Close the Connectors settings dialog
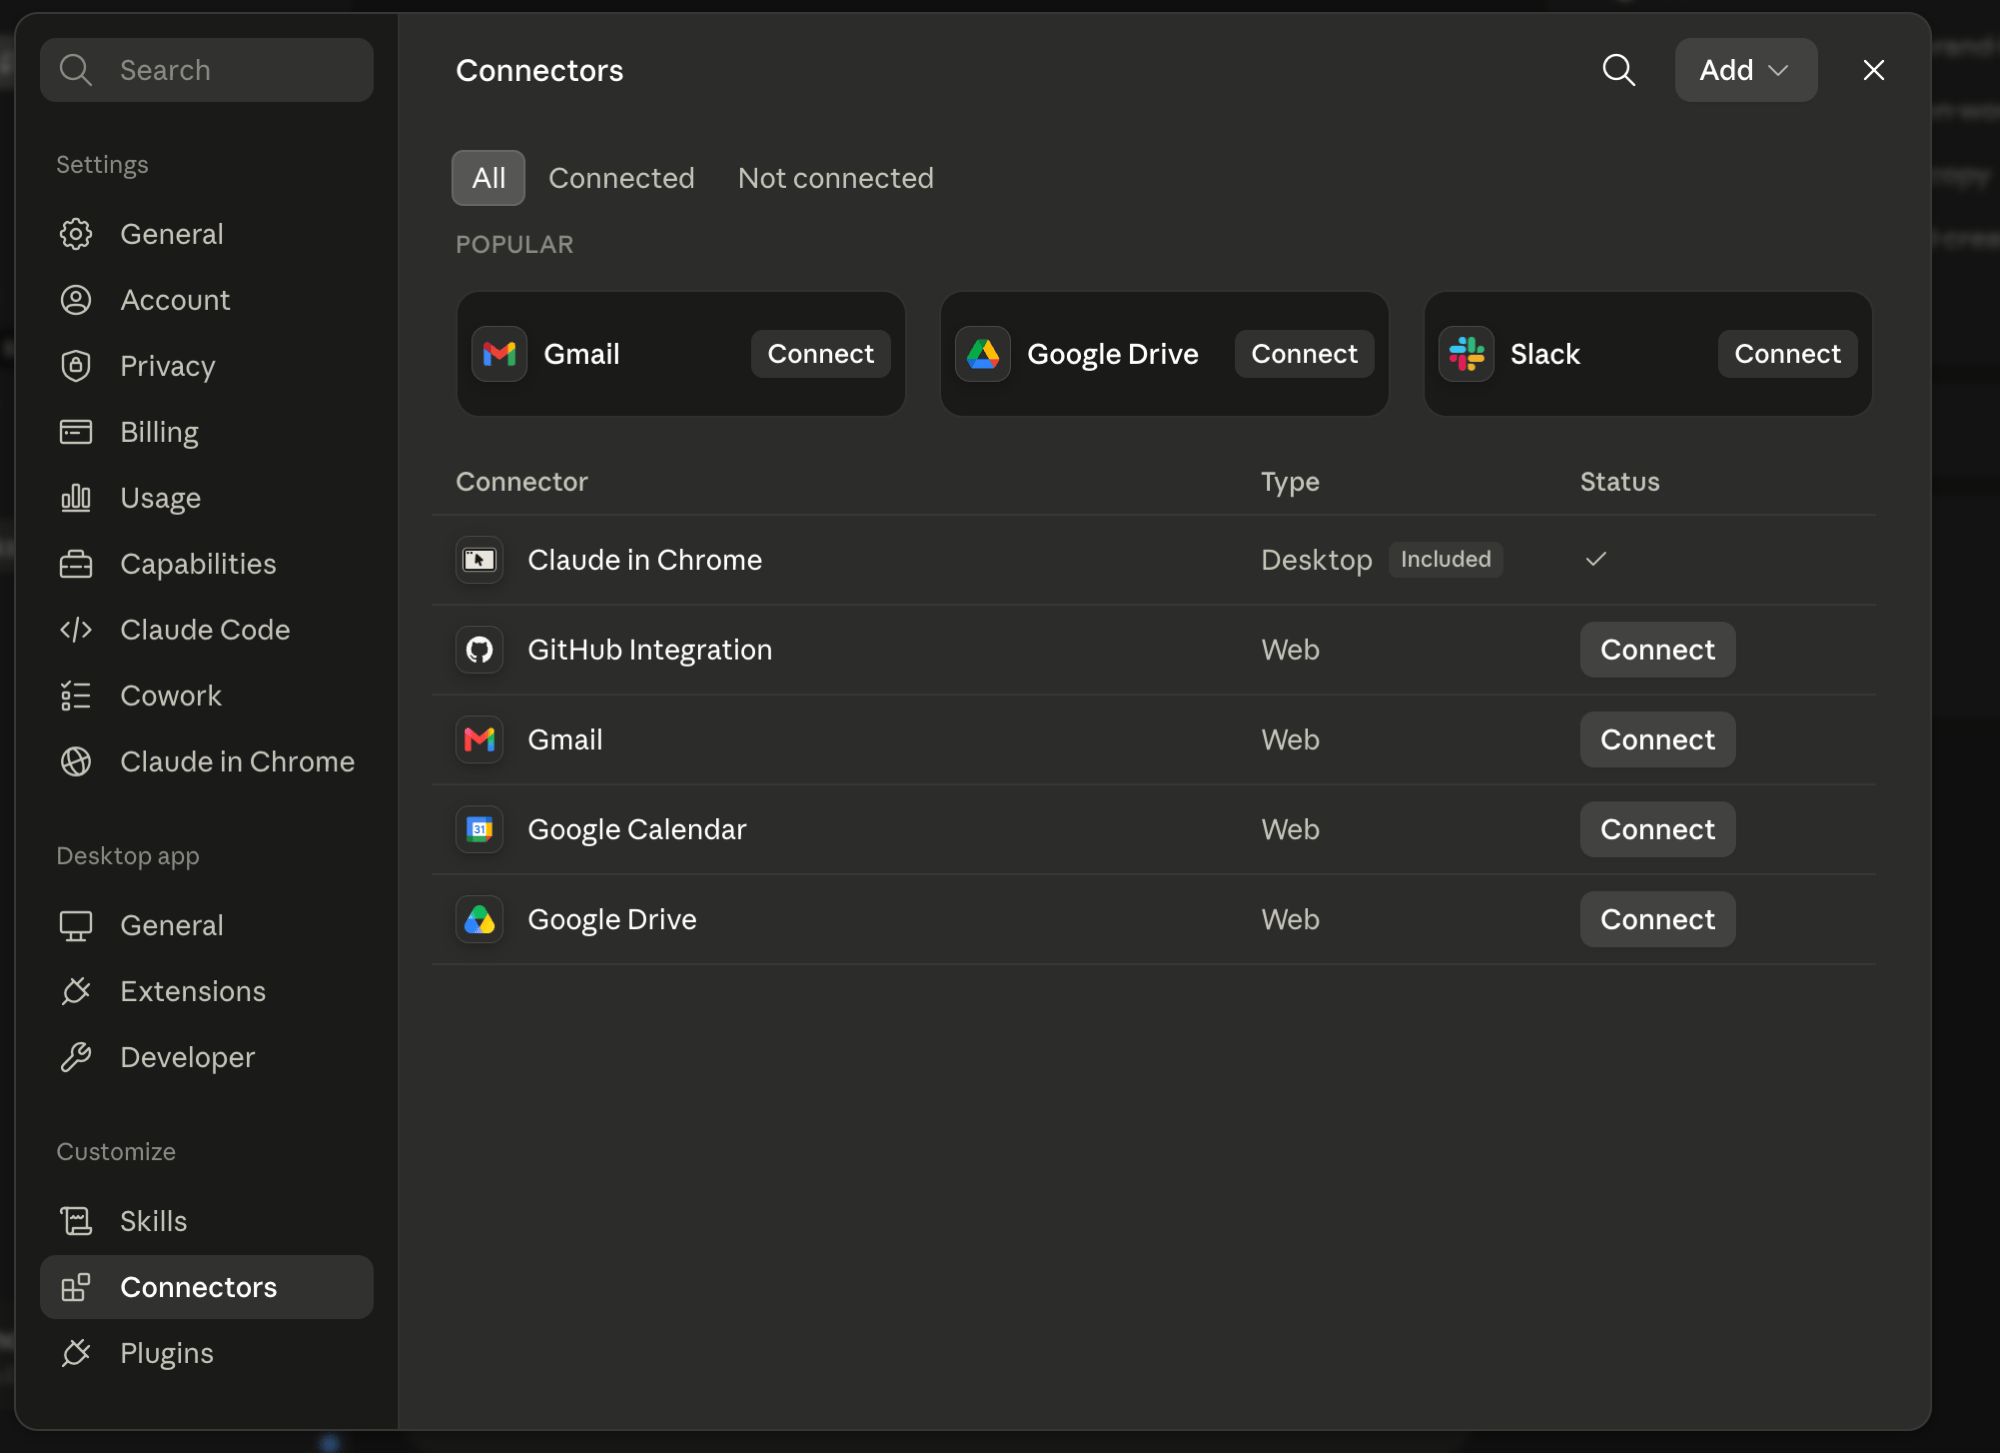Viewport: 2000px width, 1453px height. pos(1873,70)
